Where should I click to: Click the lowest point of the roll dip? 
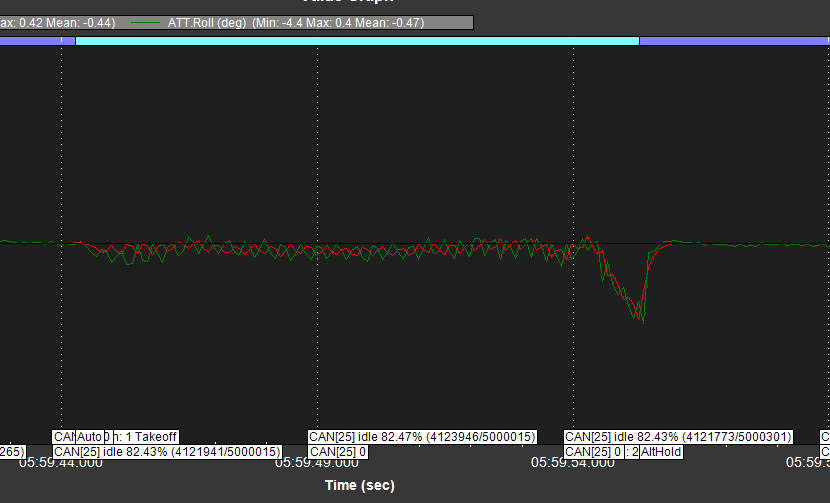[x=643, y=322]
